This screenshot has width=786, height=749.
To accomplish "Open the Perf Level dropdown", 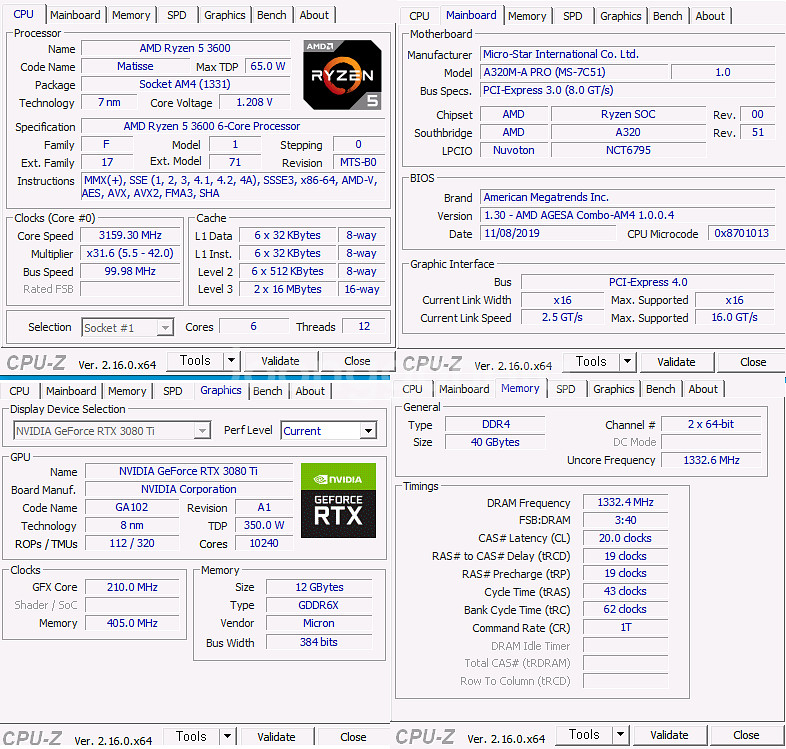I will [x=368, y=431].
